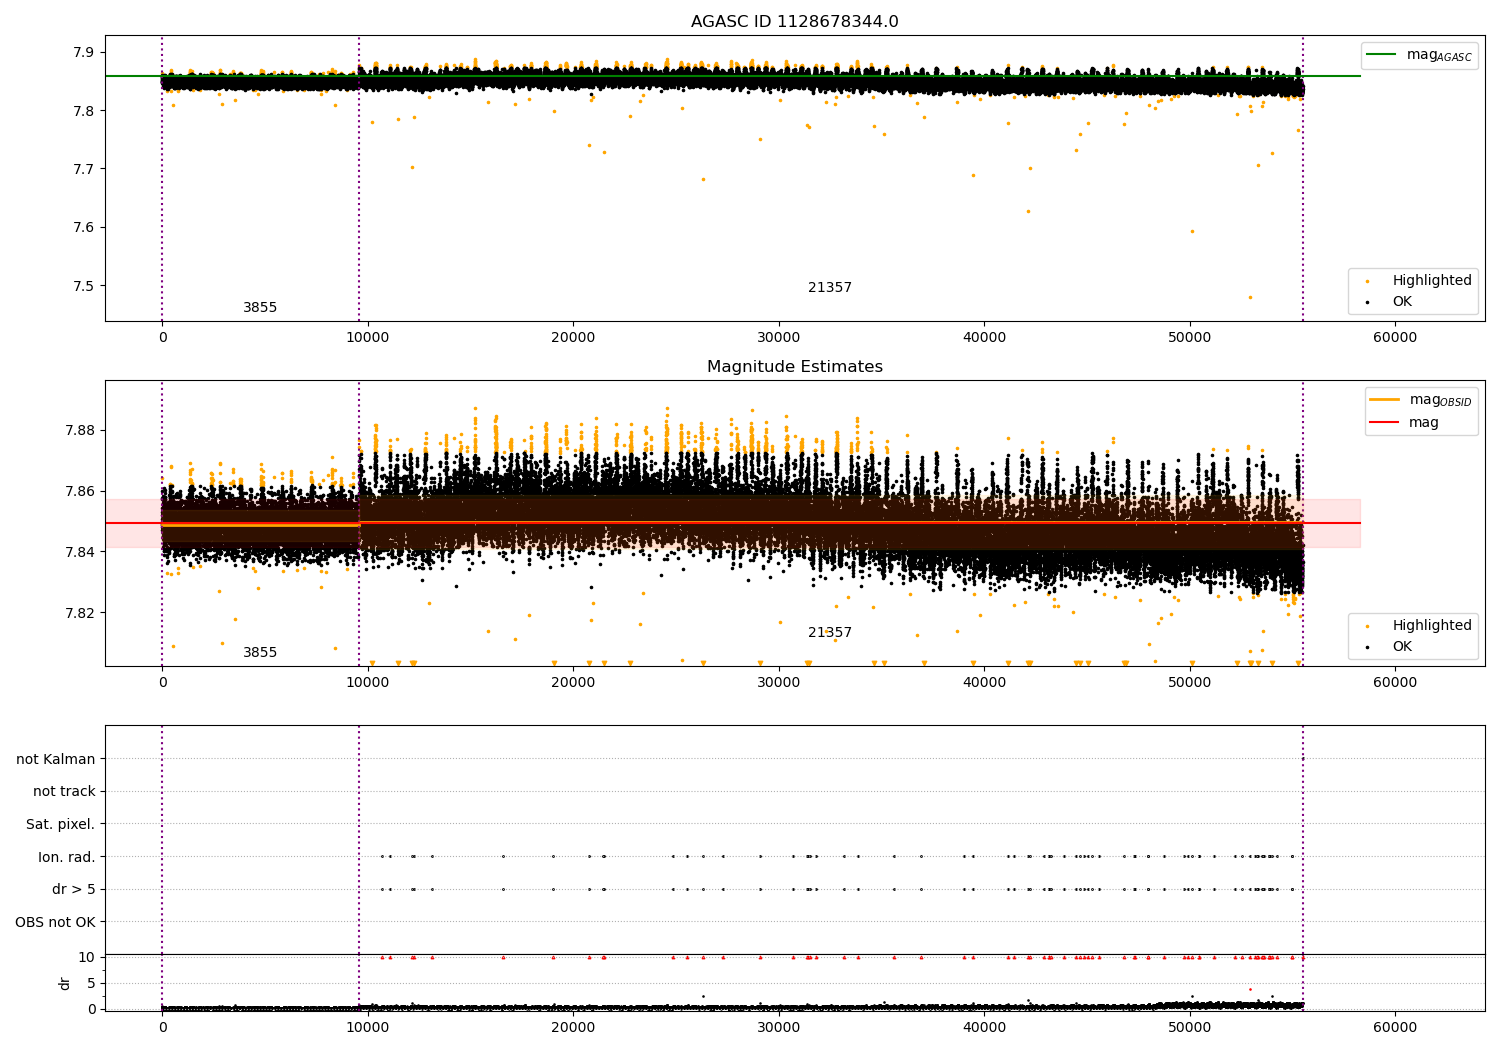This screenshot has width=1500, height=1050.
Task: Click the 7.9 y-axis tick label
Action: (84, 52)
